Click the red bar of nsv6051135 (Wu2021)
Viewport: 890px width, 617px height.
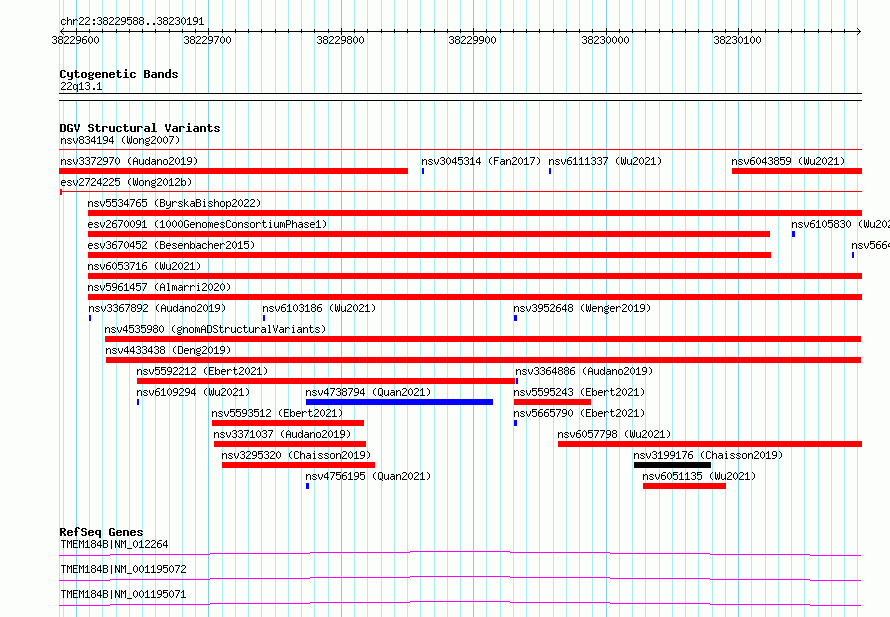tap(685, 486)
